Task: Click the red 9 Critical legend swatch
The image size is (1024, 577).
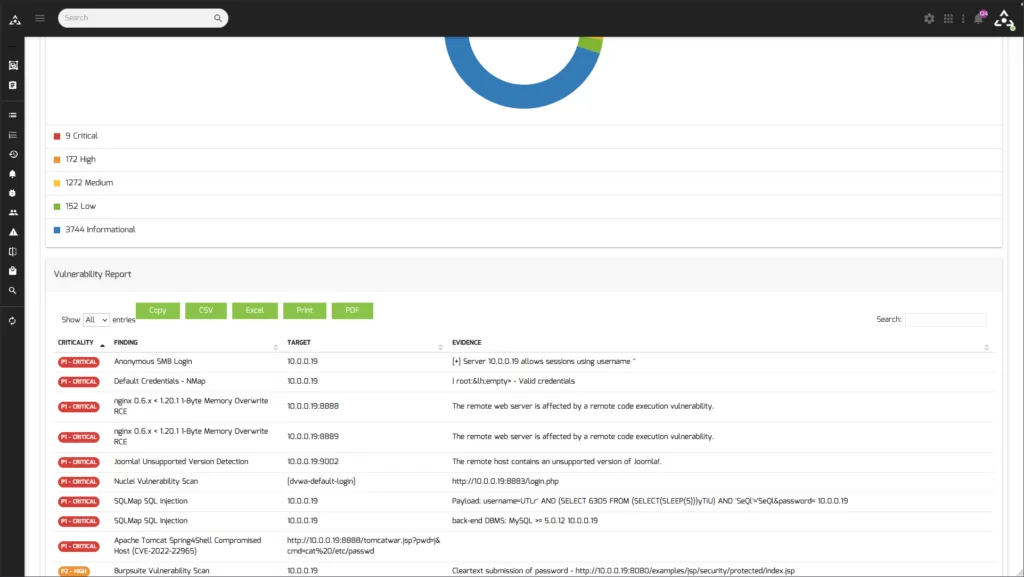Action: click(57, 136)
